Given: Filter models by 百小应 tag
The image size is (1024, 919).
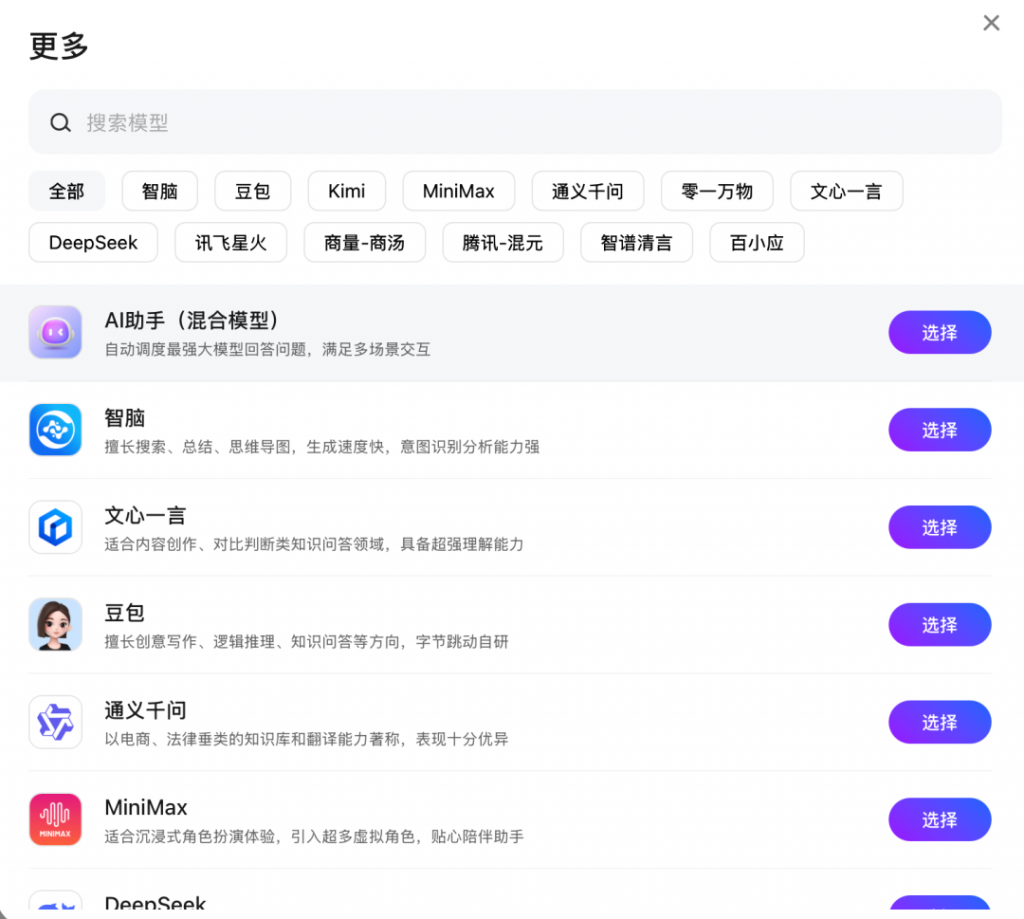Looking at the screenshot, I should tap(757, 242).
